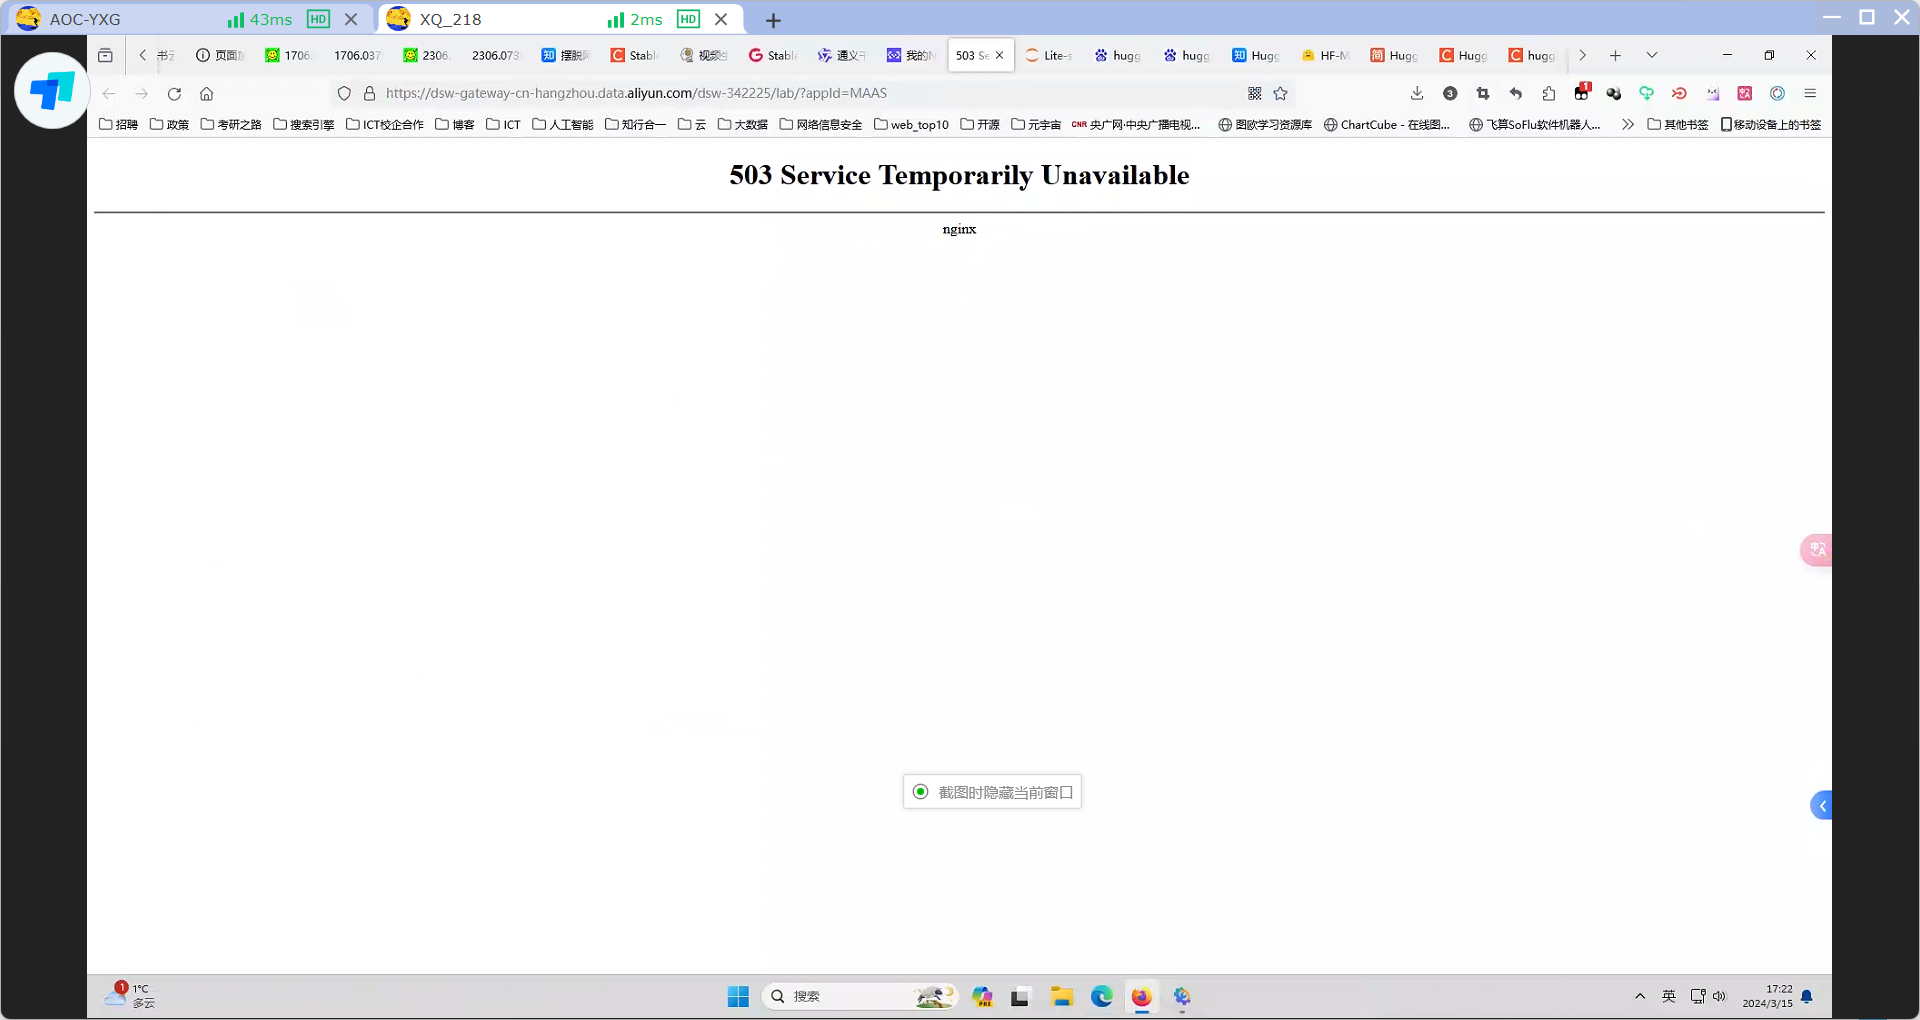The width and height of the screenshot is (1920, 1020).
Task: Click the screenshot crop extension icon
Action: click(x=1483, y=93)
